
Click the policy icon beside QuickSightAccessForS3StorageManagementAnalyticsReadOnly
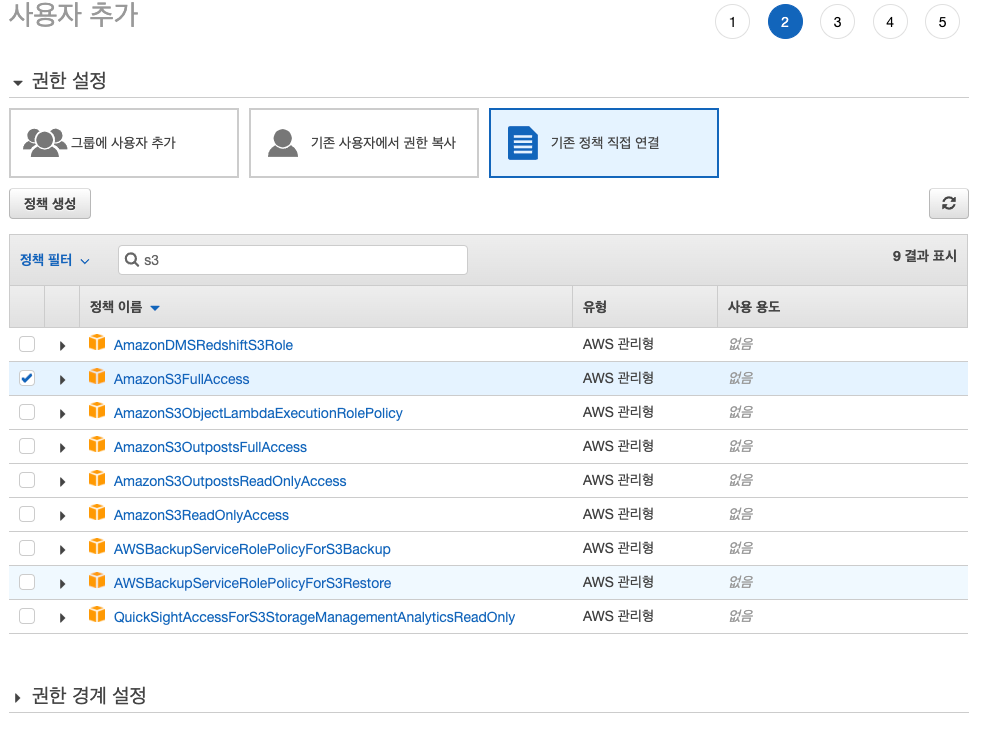[x=97, y=614]
